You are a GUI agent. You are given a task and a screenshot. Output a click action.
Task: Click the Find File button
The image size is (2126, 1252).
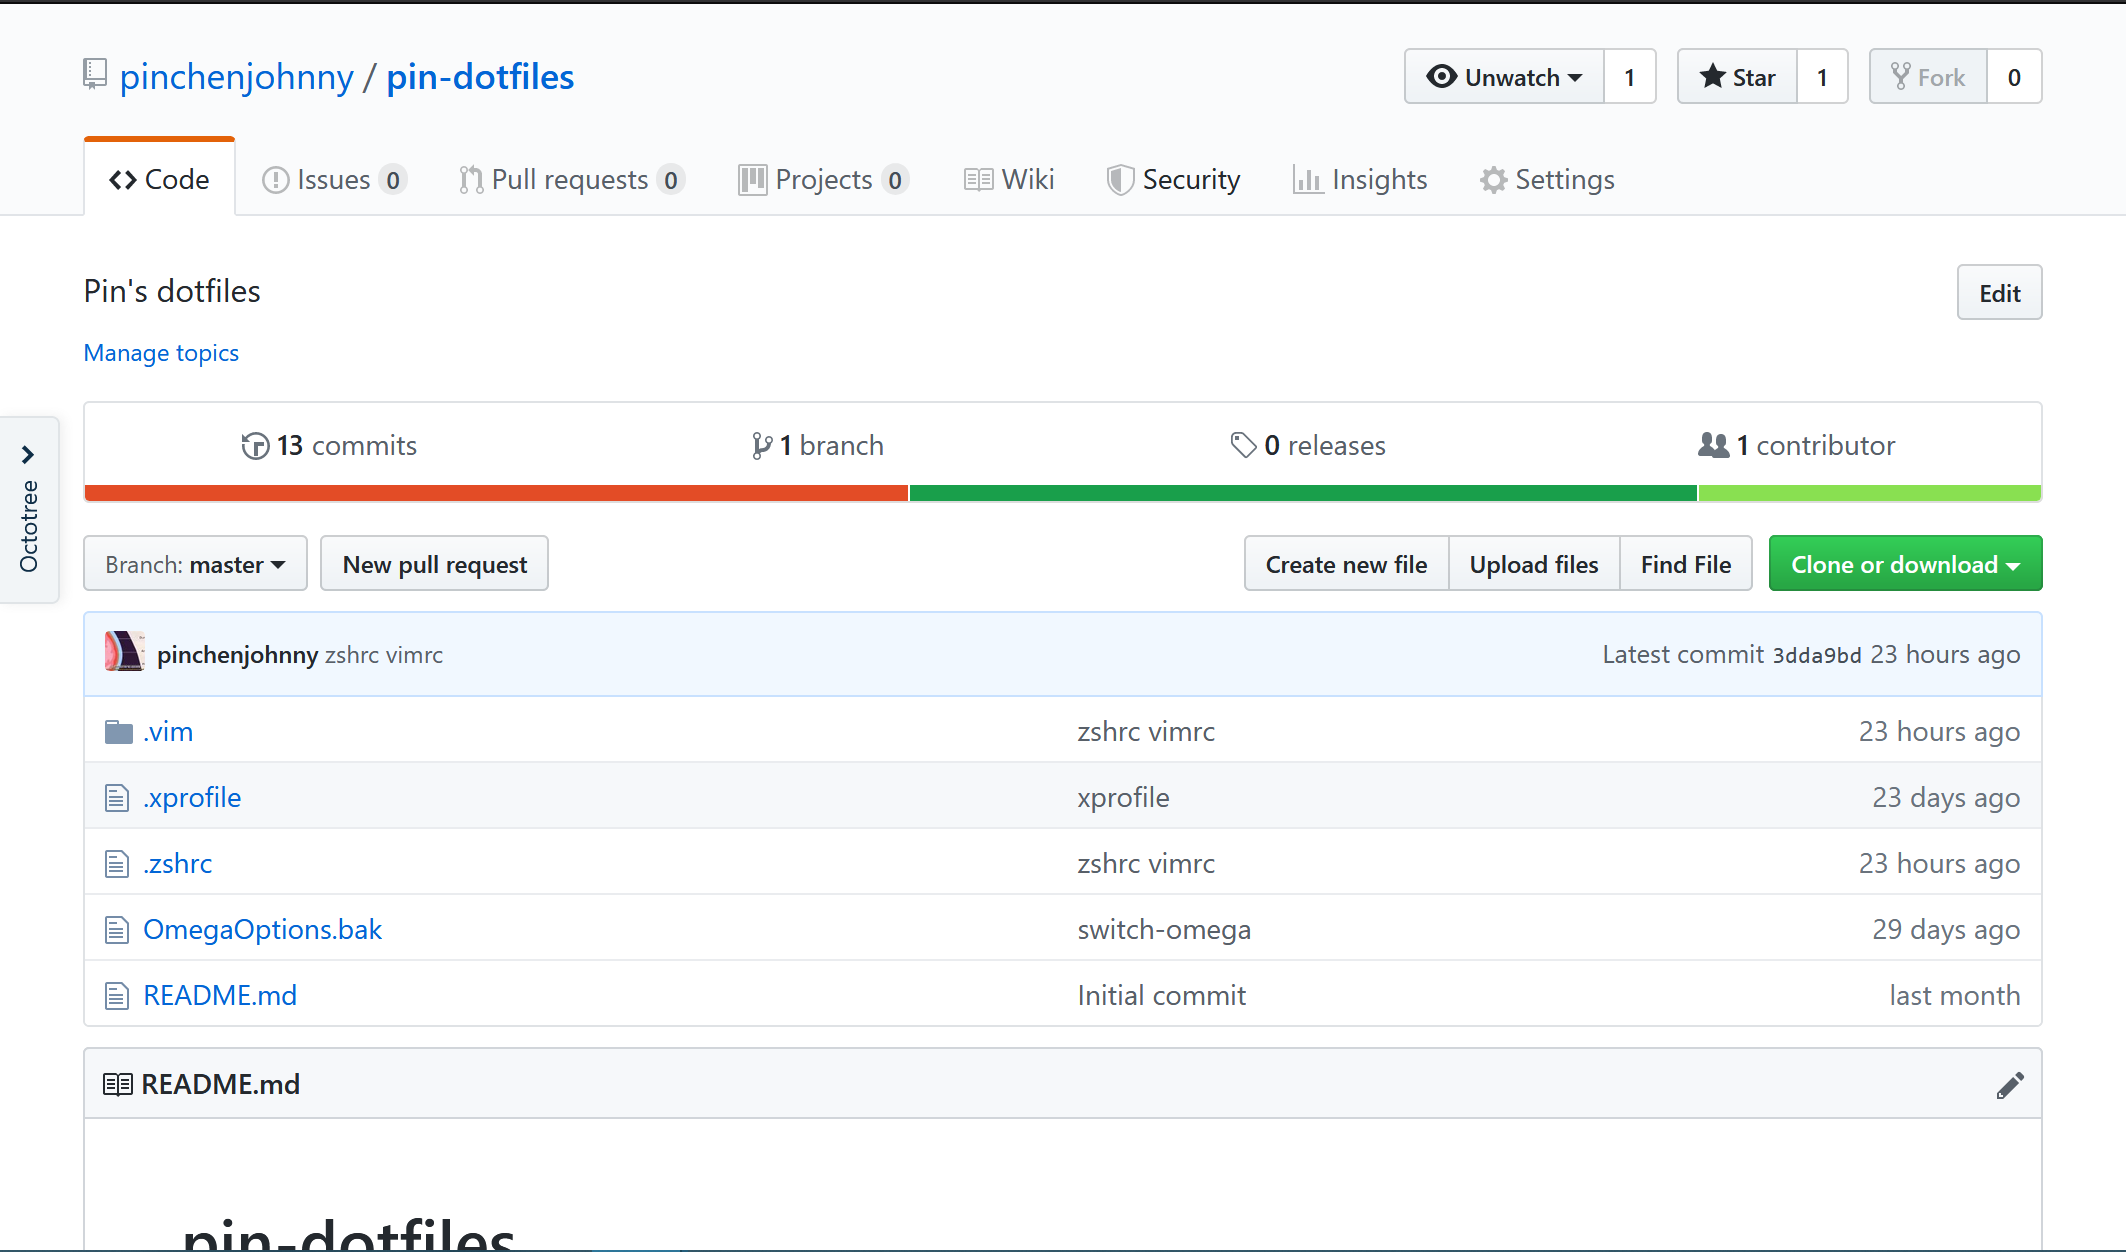(1686, 564)
